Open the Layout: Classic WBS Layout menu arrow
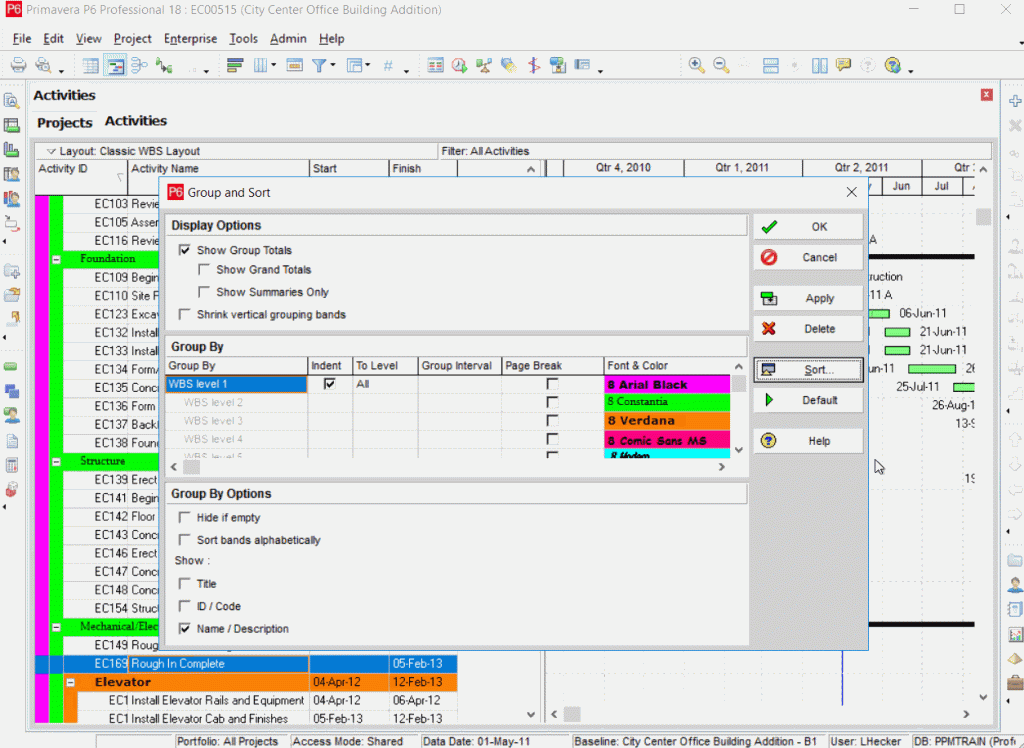 tap(51, 152)
